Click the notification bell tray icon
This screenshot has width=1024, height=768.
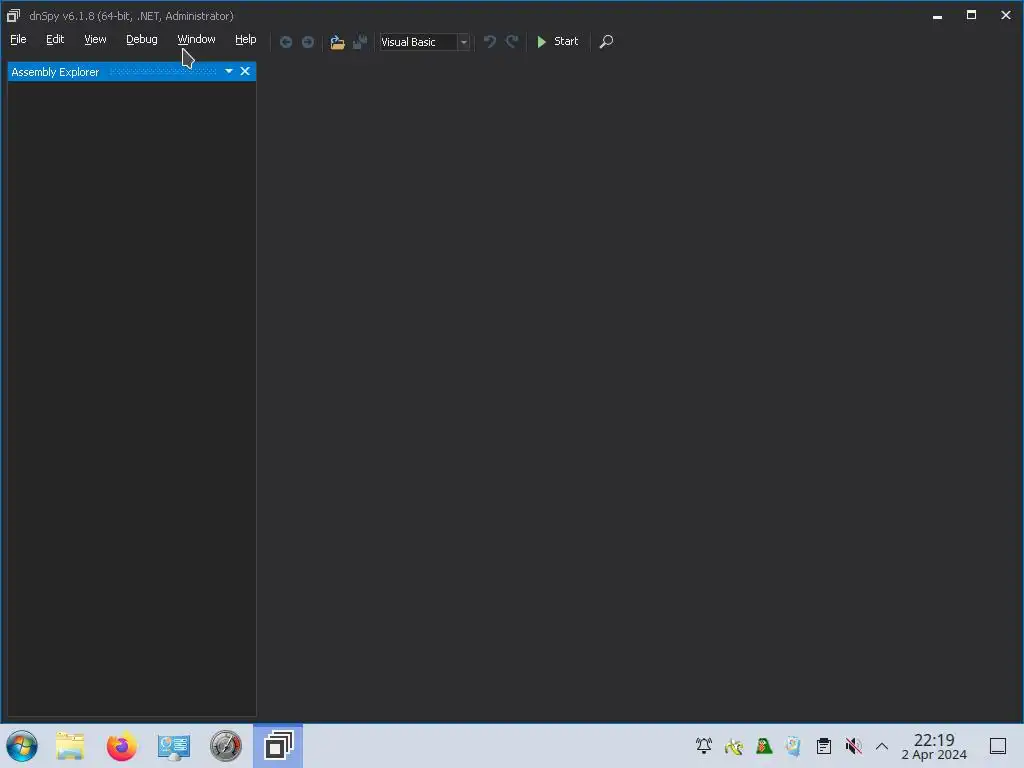[x=703, y=746]
